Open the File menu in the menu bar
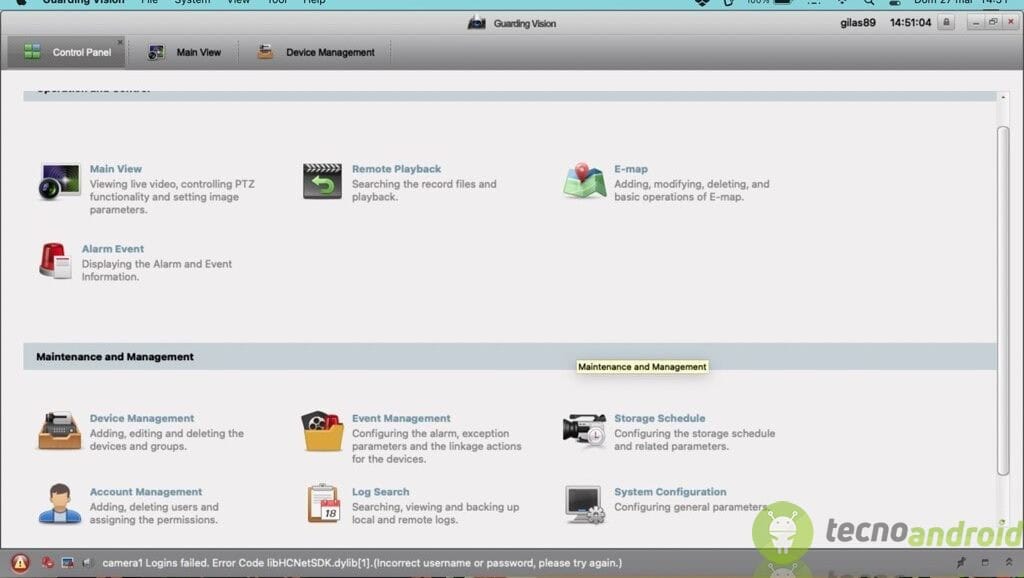 [x=149, y=2]
